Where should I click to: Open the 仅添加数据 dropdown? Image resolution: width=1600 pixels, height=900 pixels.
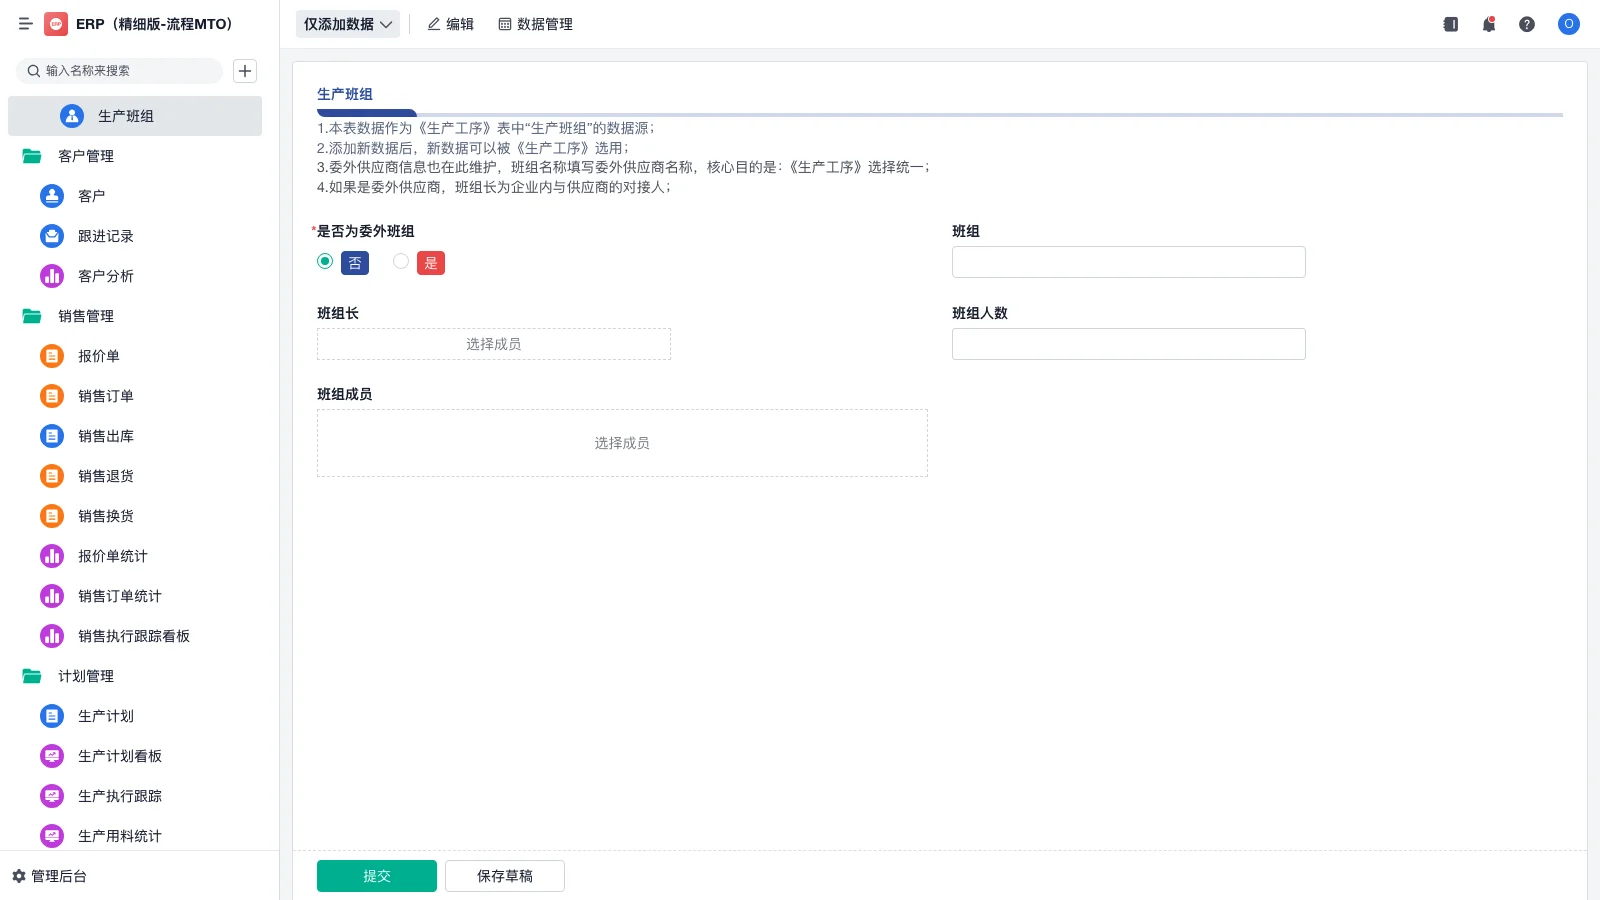pyautogui.click(x=345, y=23)
